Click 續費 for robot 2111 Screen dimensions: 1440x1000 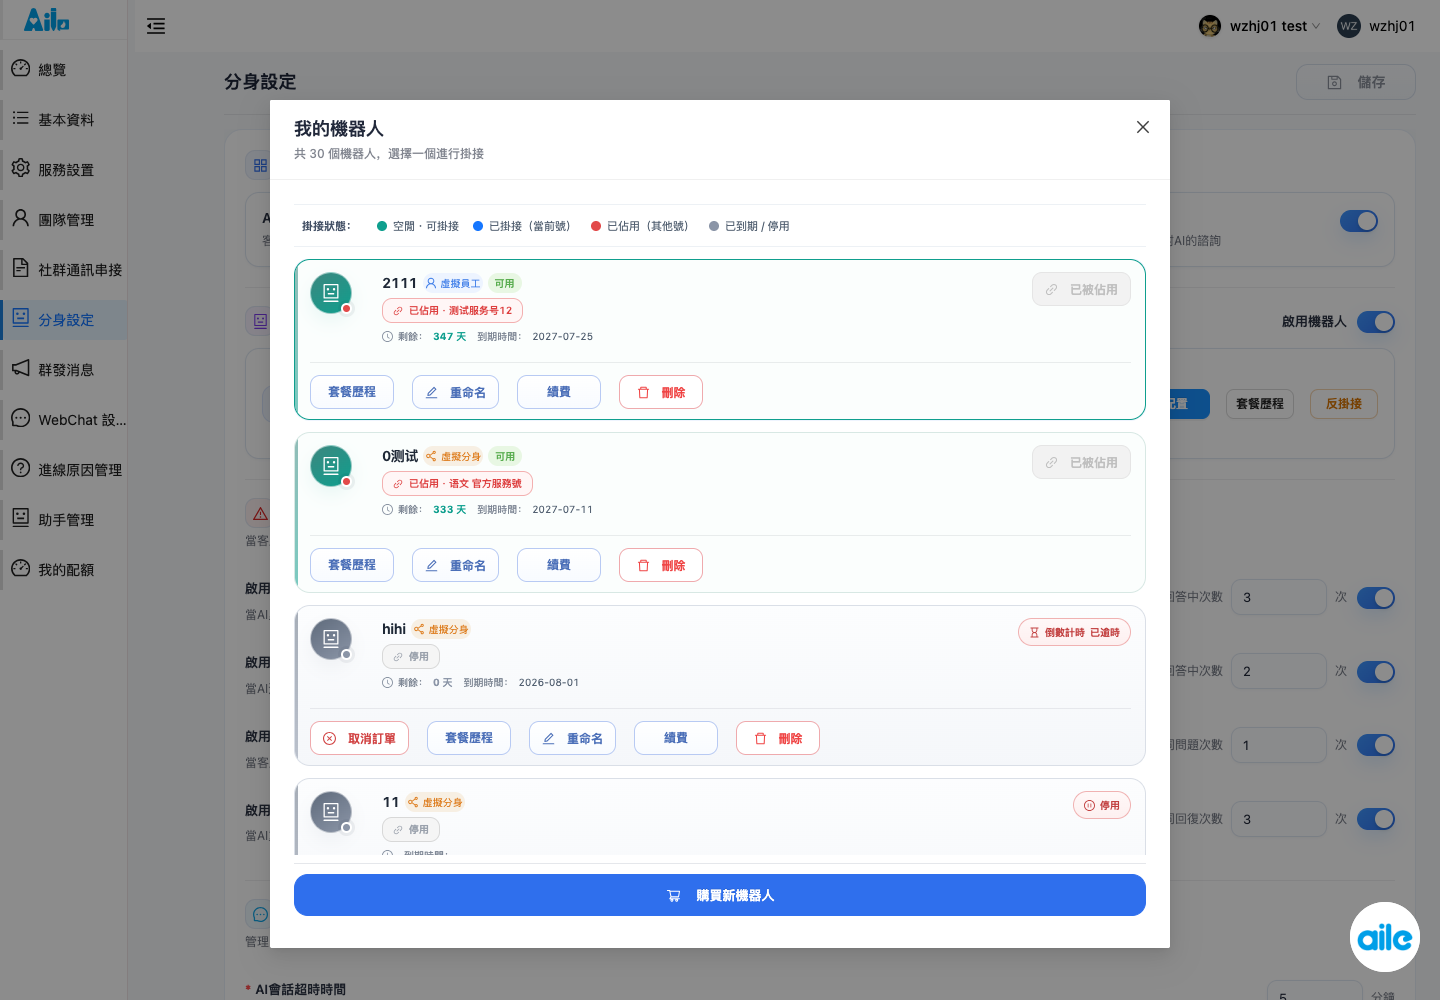(x=559, y=392)
